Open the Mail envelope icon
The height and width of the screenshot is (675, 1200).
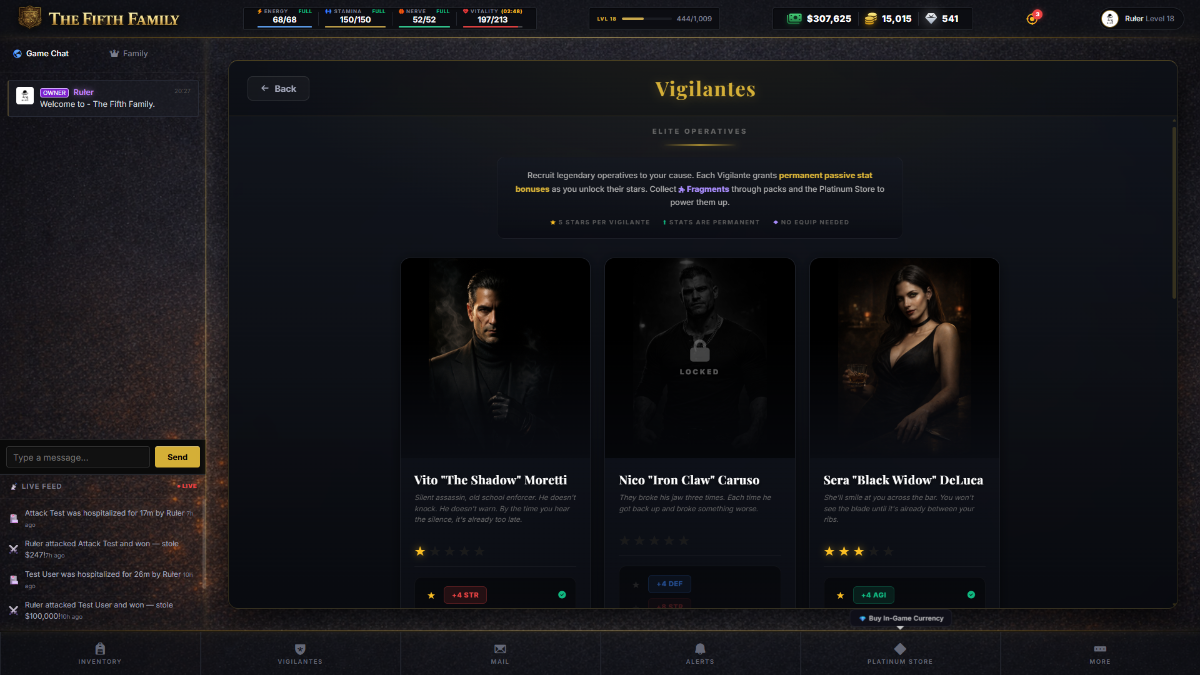pyautogui.click(x=500, y=650)
